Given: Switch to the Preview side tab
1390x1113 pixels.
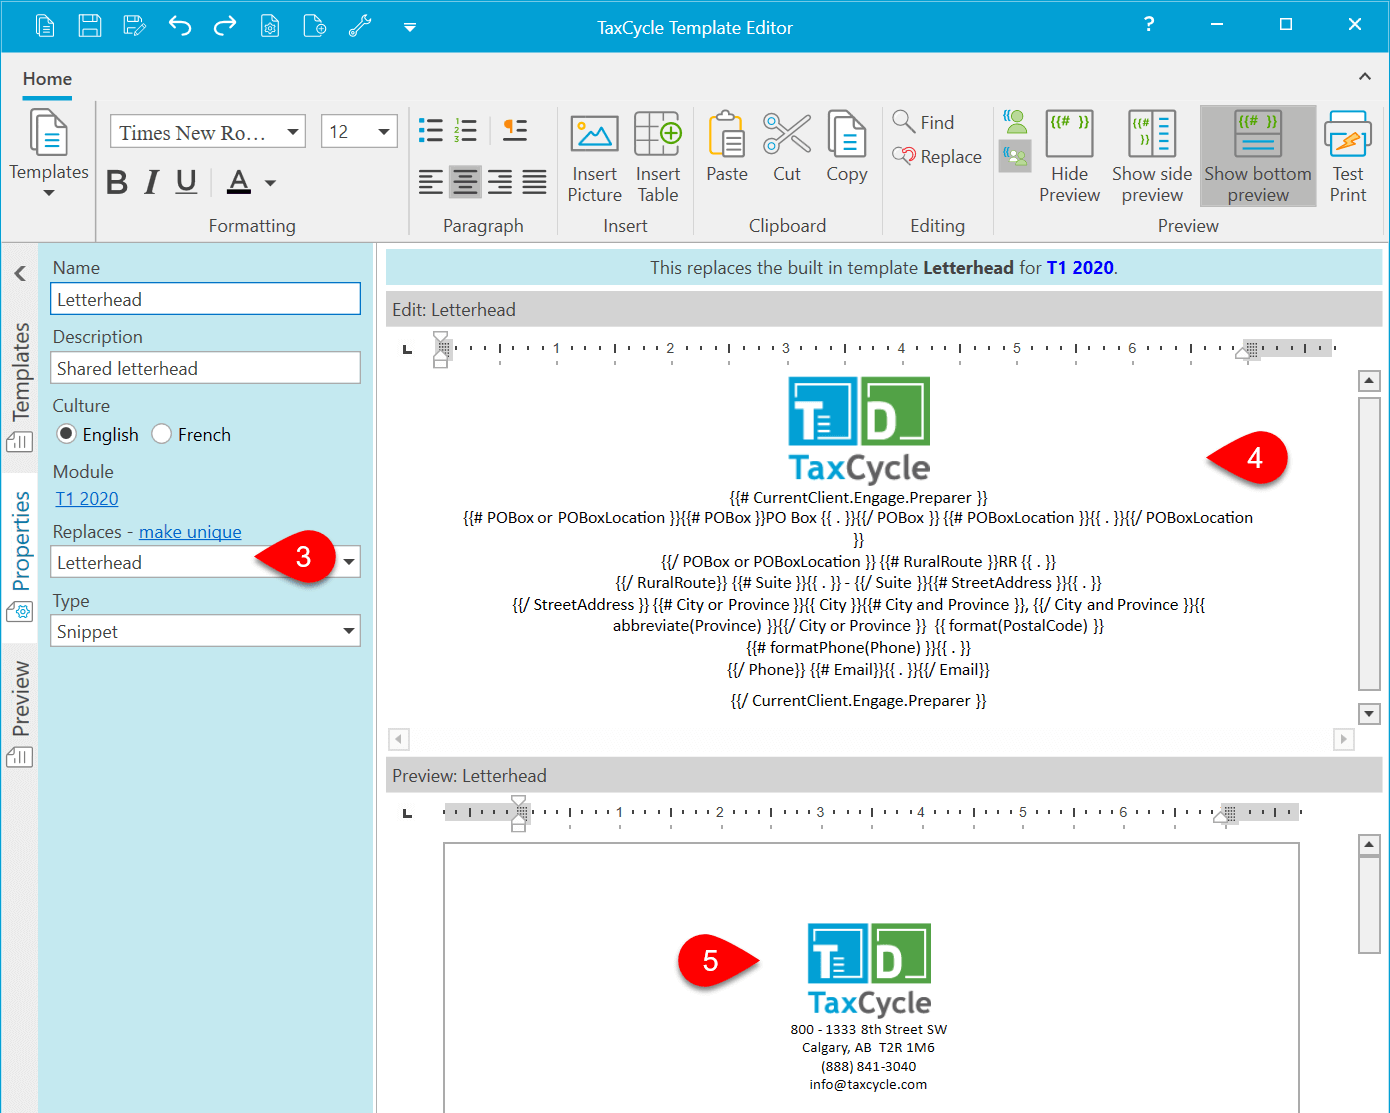Looking at the screenshot, I should (20, 713).
